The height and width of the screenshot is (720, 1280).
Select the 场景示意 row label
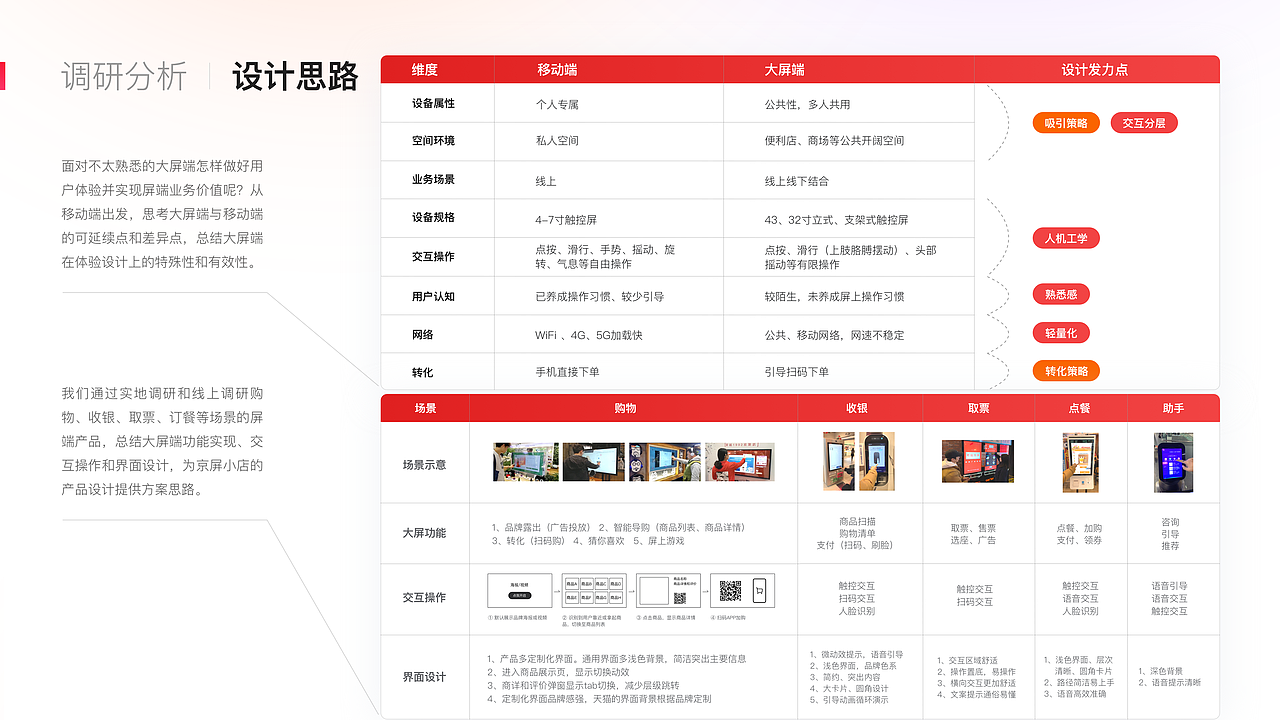(424, 465)
